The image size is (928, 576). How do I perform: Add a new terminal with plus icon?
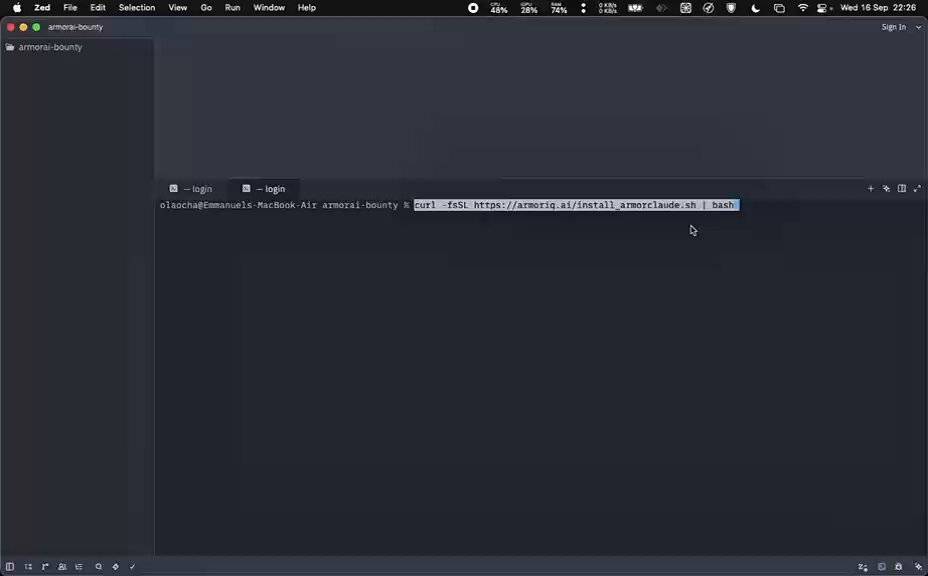[871, 188]
